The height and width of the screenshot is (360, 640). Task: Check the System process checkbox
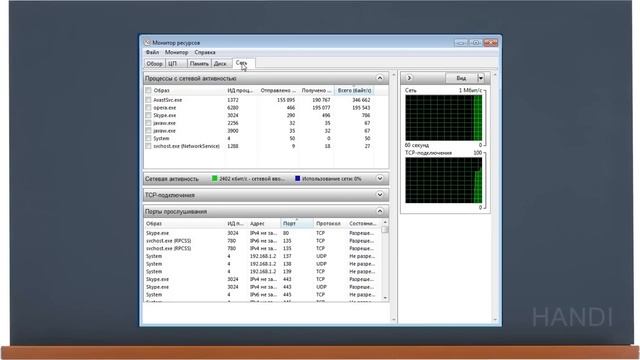coord(148,138)
